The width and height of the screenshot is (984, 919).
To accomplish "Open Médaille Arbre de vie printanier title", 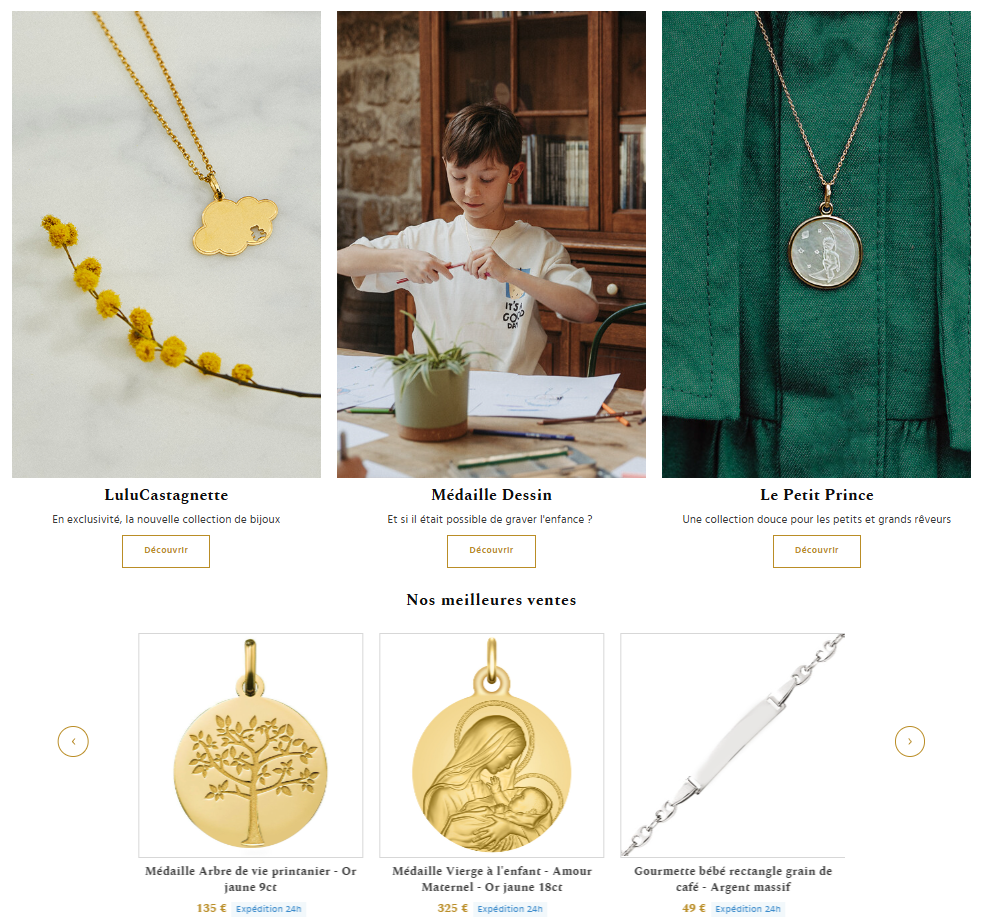I will [x=250, y=879].
